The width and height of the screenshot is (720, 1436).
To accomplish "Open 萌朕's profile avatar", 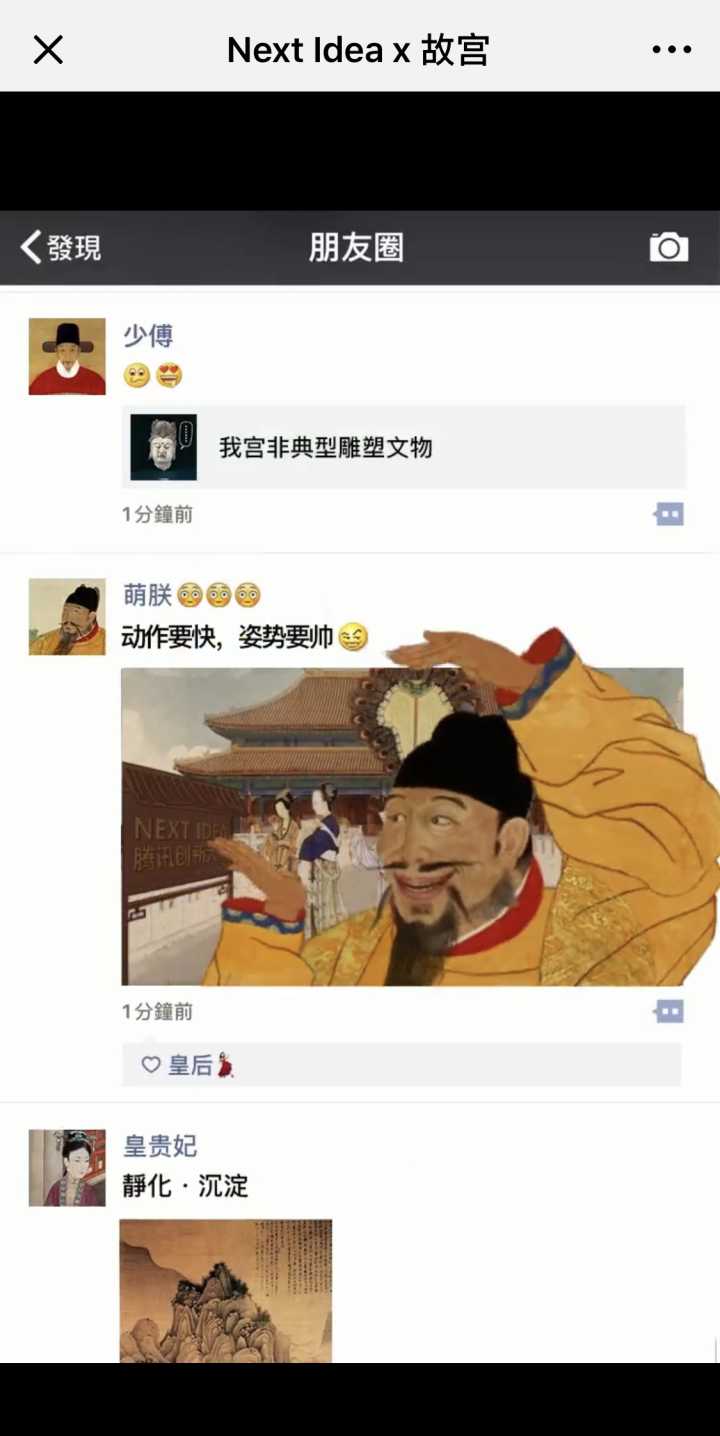I will 67,617.
